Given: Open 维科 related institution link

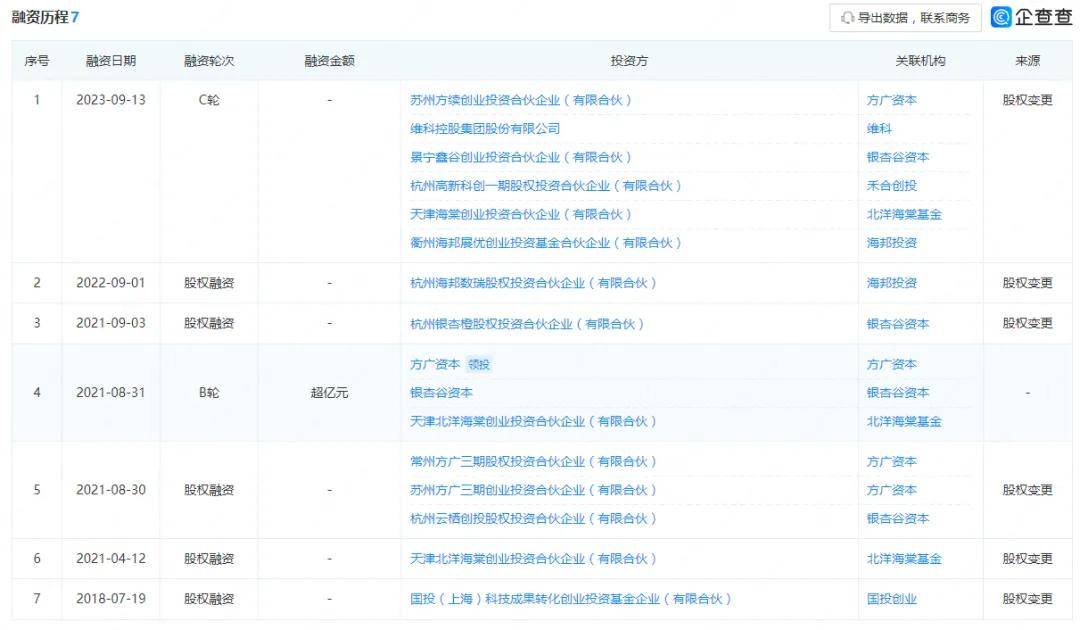Looking at the screenshot, I should tap(879, 129).
